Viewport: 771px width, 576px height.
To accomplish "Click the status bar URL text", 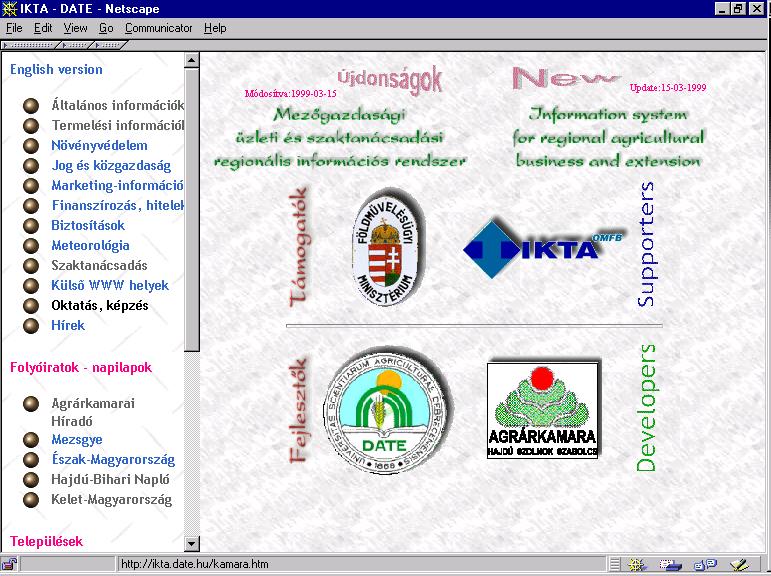I will click(x=195, y=564).
